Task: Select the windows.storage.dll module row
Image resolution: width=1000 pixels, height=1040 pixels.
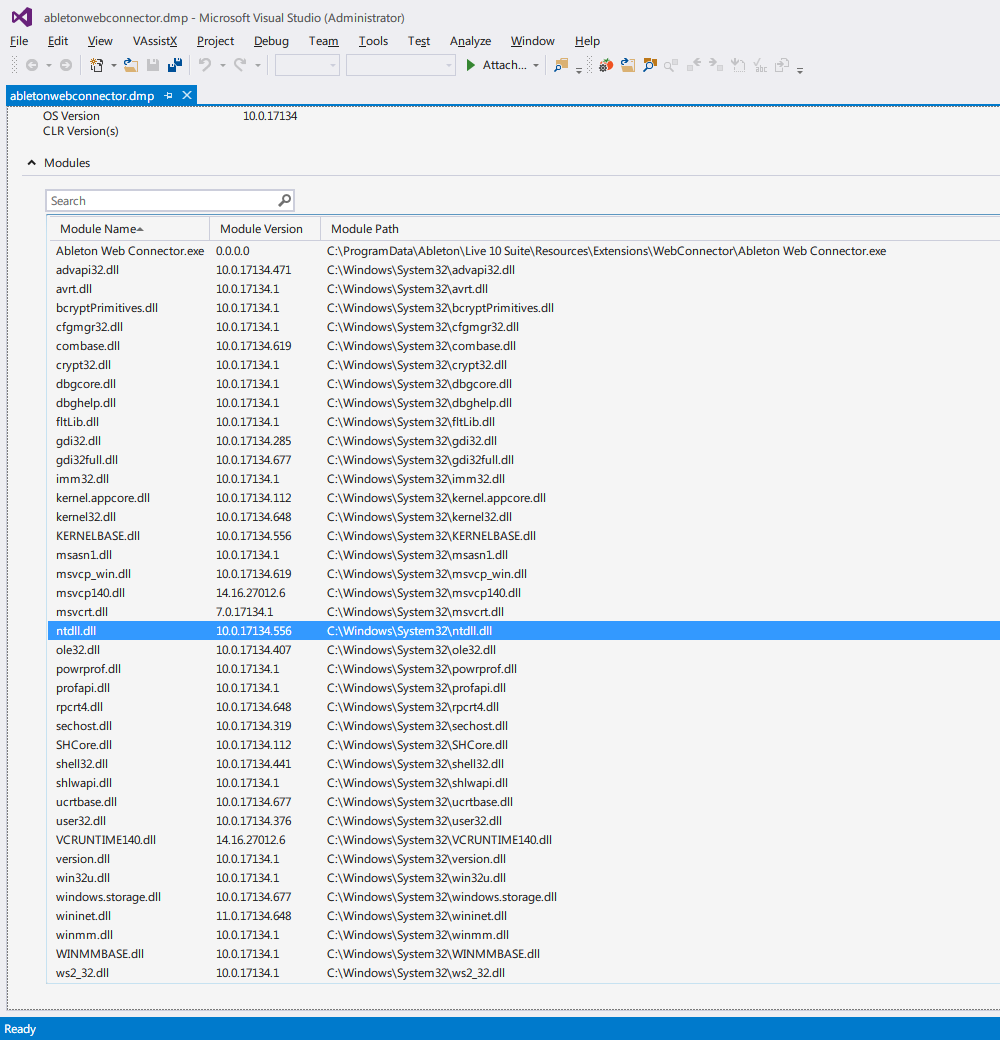Action: pyautogui.click(x=524, y=897)
